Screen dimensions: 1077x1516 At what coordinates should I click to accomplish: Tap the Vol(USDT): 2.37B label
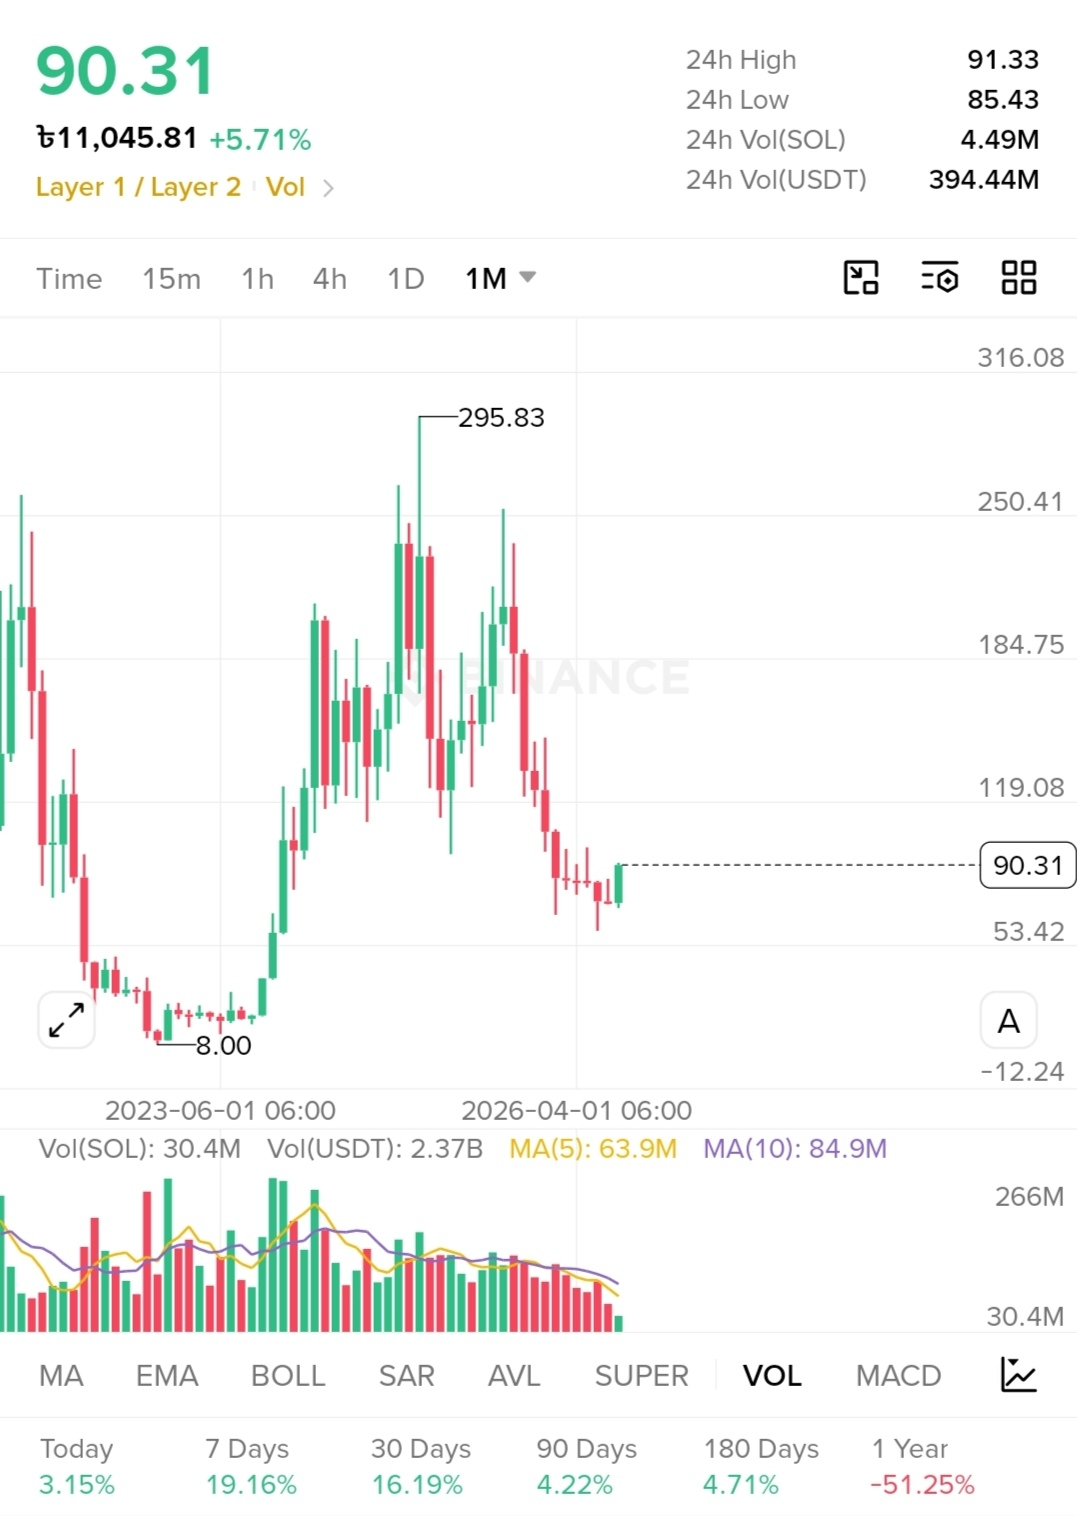coord(375,1148)
